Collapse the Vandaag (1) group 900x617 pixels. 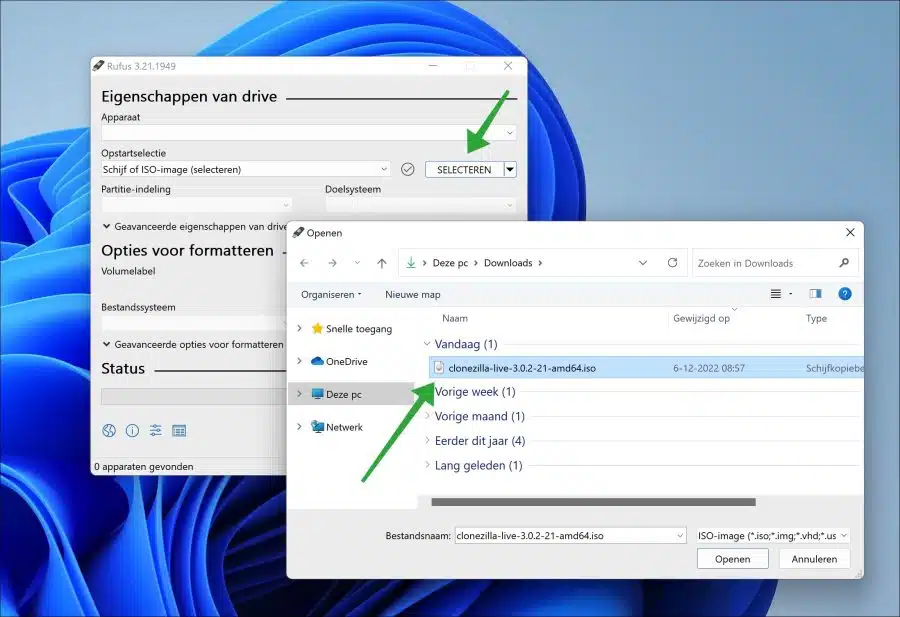pyautogui.click(x=427, y=344)
